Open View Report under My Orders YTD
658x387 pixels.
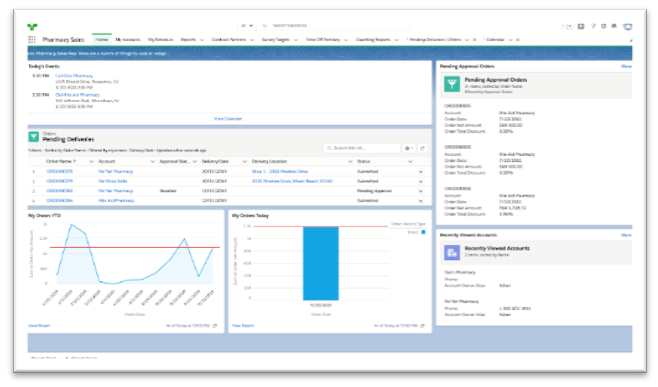click(x=39, y=326)
